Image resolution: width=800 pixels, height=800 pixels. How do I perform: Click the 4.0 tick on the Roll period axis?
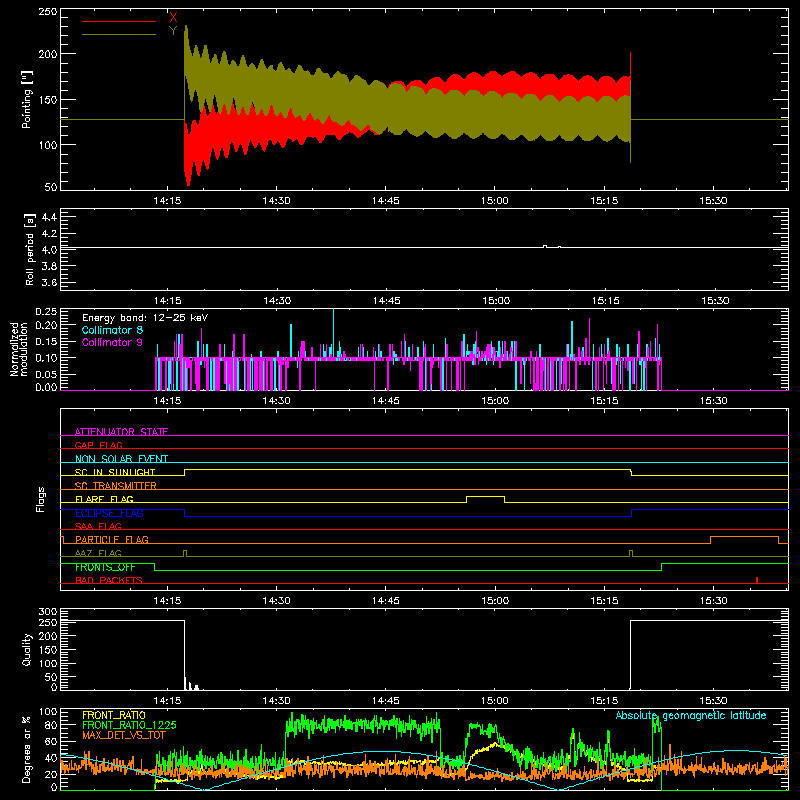point(49,250)
